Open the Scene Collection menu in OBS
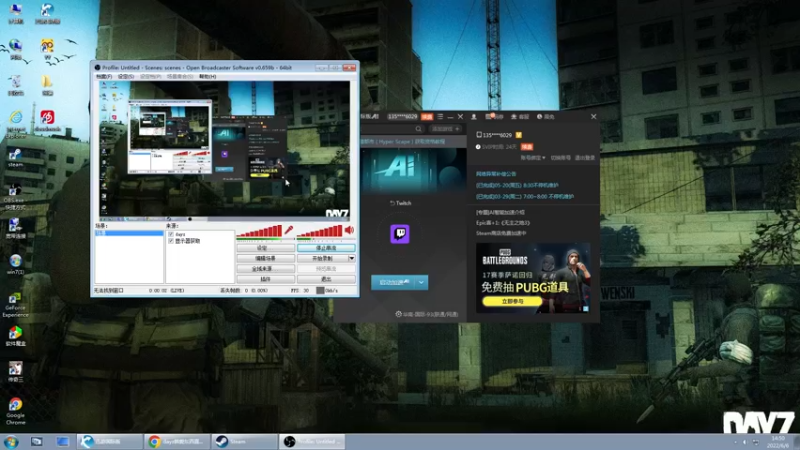The height and width of the screenshot is (450, 800). (x=180, y=77)
